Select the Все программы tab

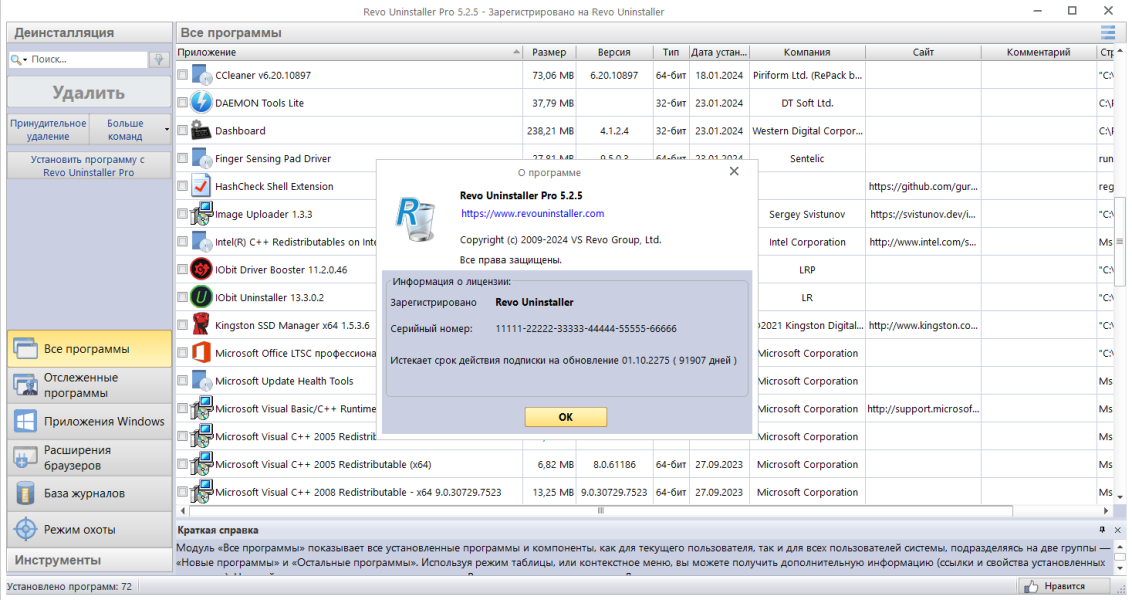[x=90, y=349]
